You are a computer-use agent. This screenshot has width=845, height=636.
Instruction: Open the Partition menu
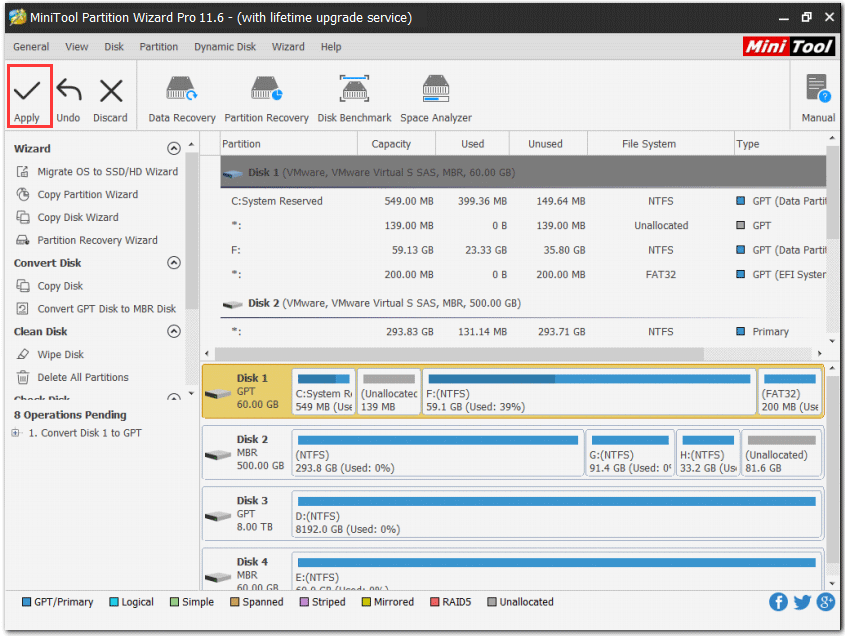[158, 47]
